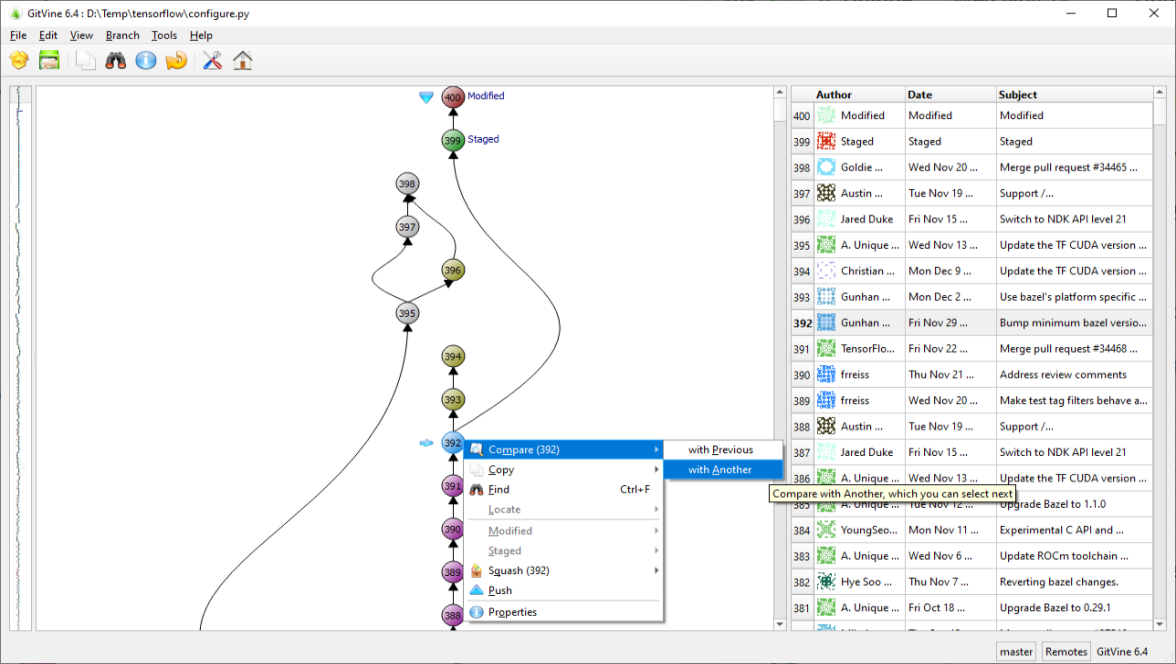Viewport: 1176px width, 664px height.
Task: Click the home toolbar icon
Action: point(241,60)
